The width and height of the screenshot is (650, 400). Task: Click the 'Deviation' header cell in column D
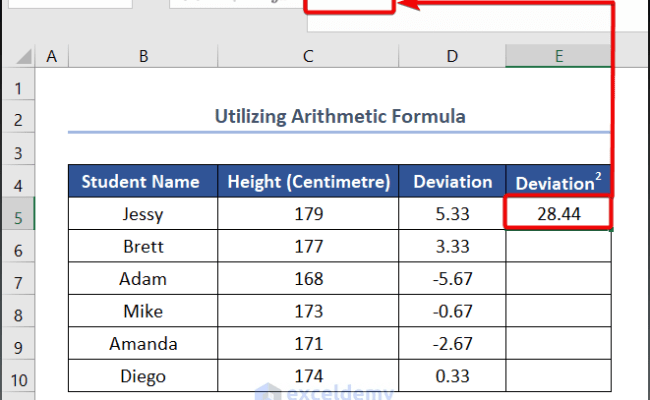pyautogui.click(x=452, y=181)
